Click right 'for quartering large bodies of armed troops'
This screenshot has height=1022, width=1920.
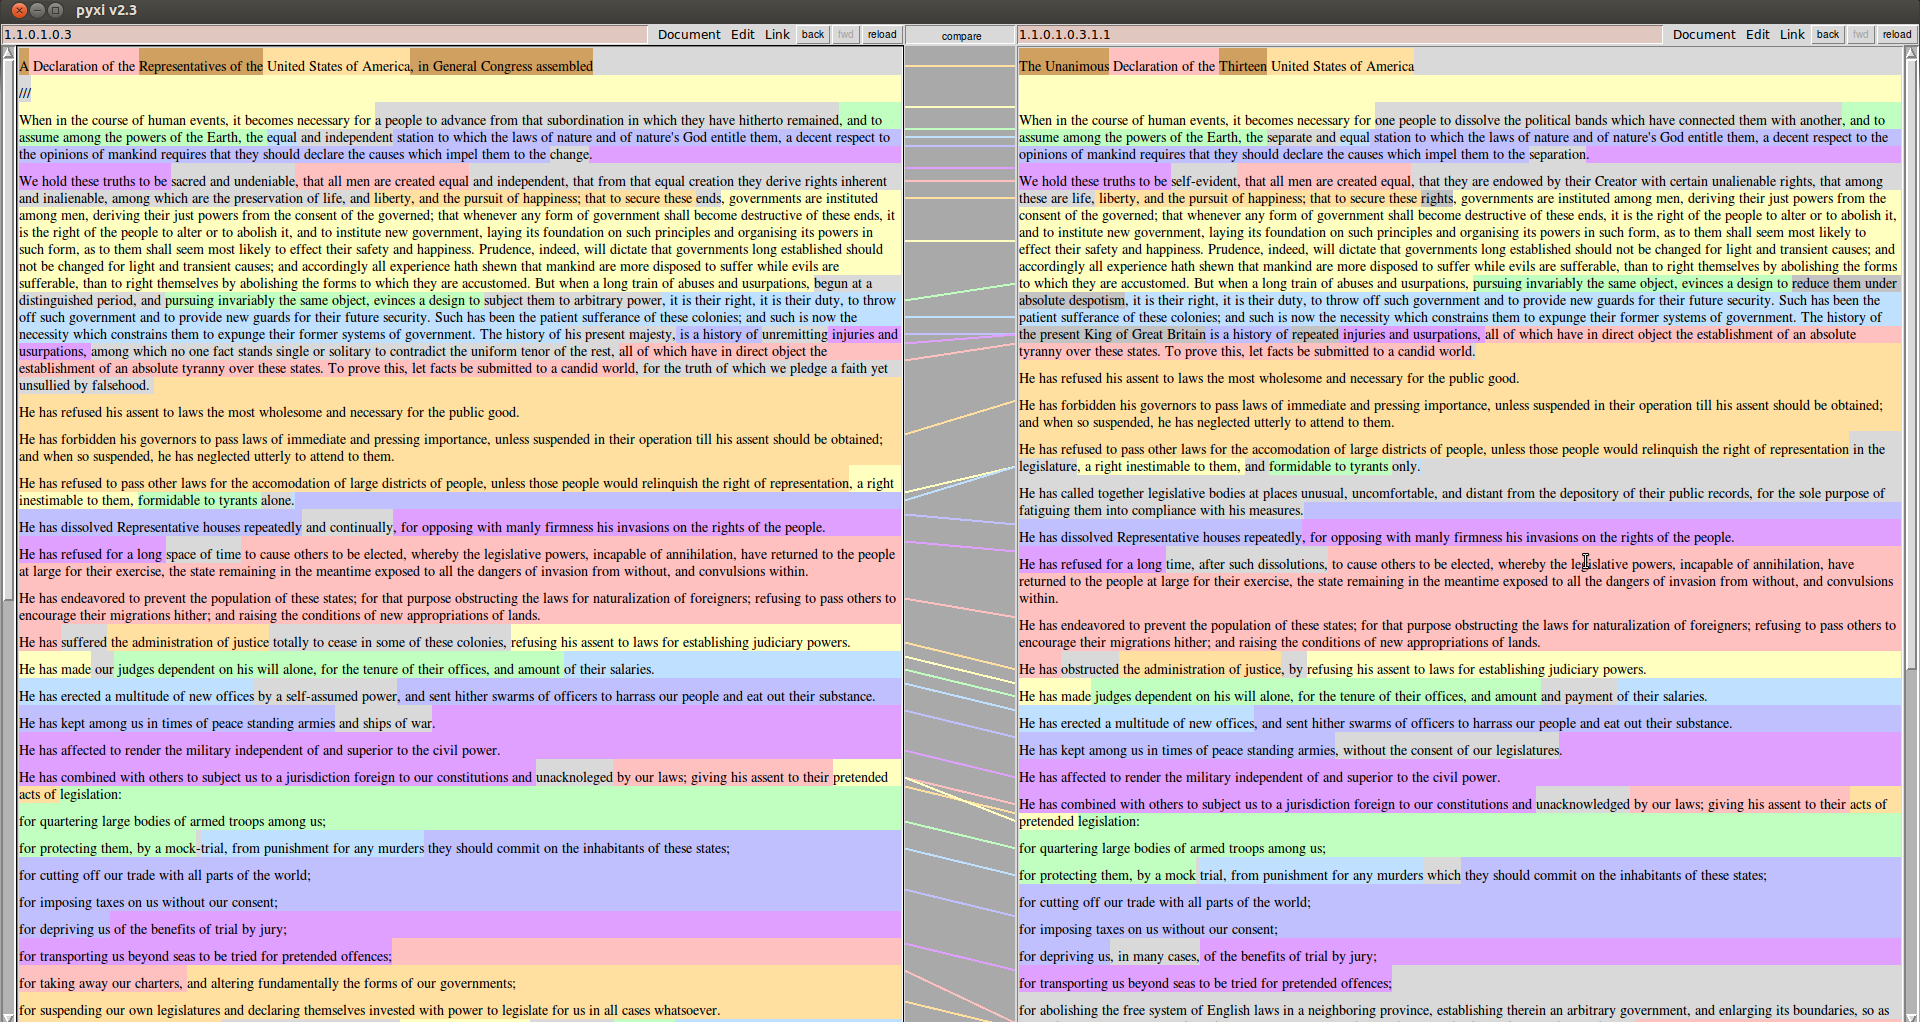(x=1172, y=849)
